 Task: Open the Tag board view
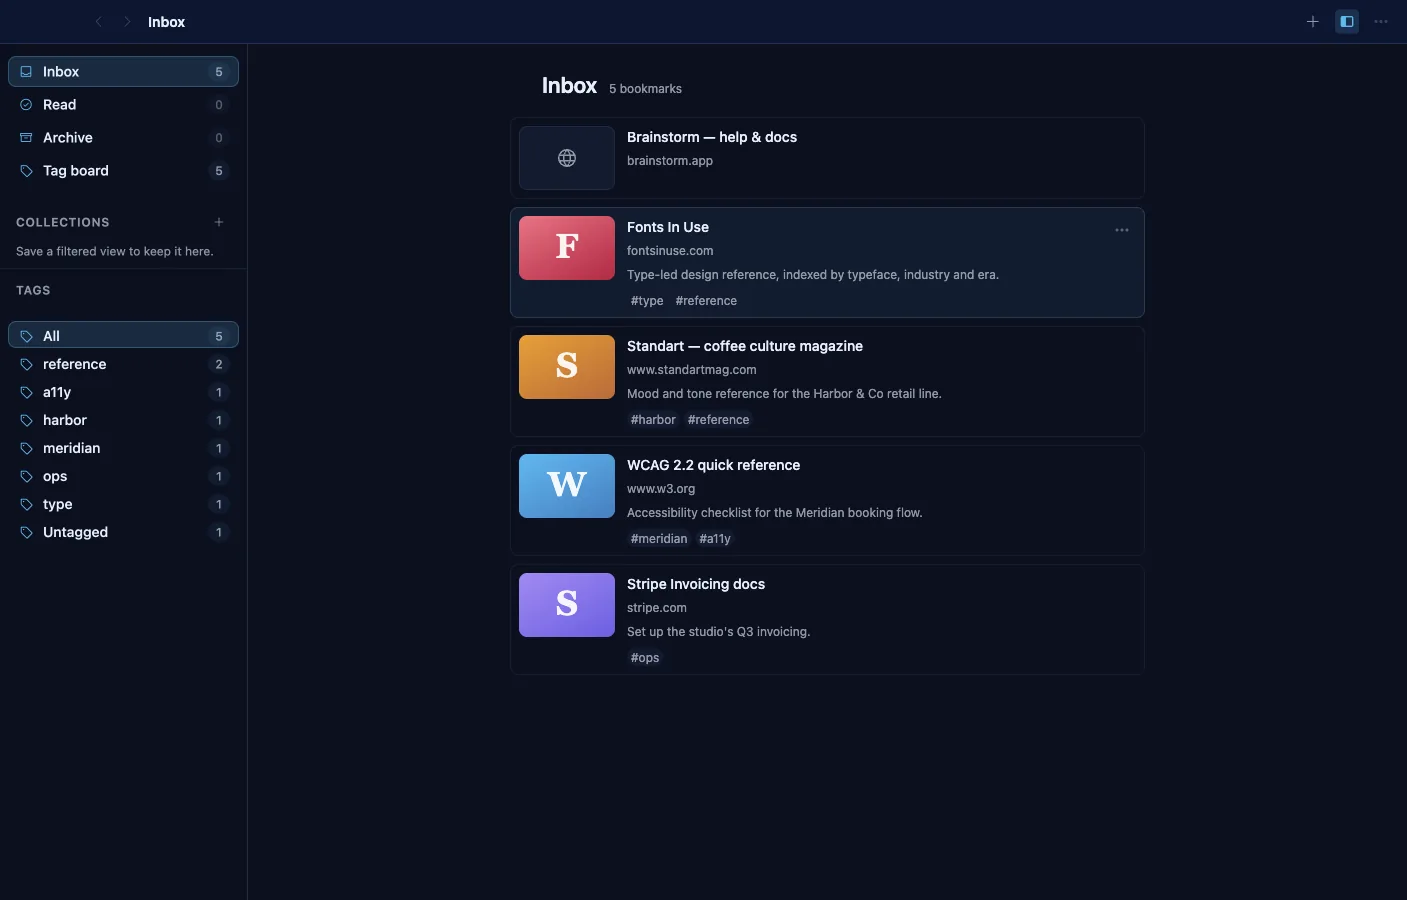(x=123, y=170)
